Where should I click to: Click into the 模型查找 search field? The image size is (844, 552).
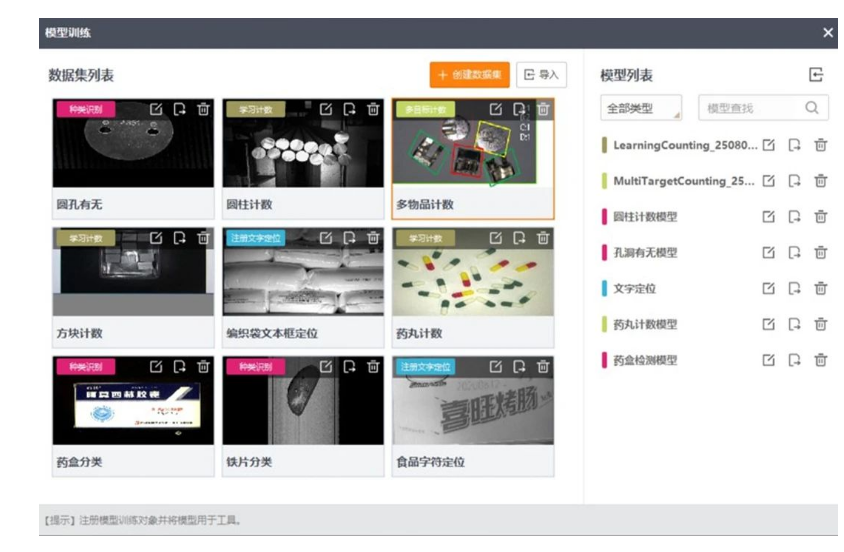click(750, 108)
